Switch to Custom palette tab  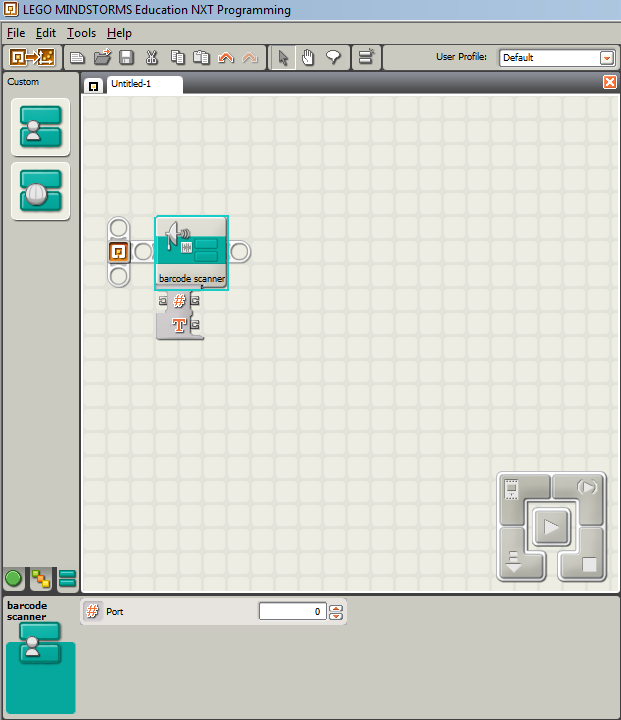pyautogui.click(x=67, y=579)
